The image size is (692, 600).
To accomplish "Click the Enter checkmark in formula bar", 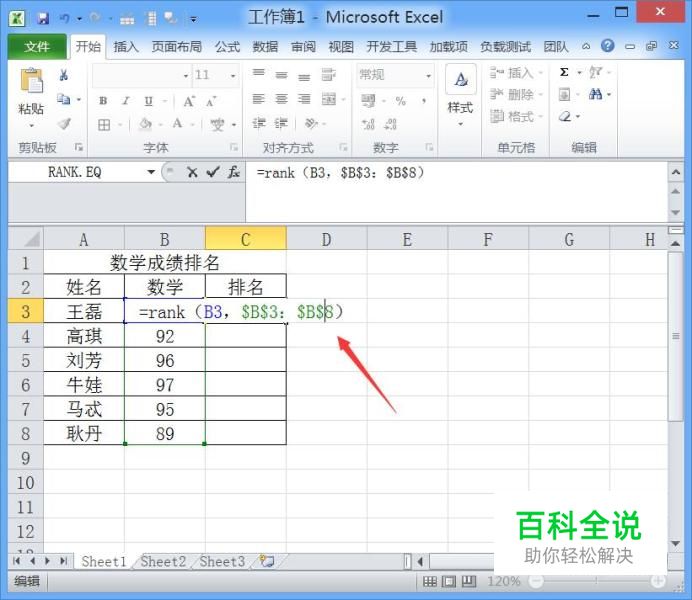I will coord(213,172).
